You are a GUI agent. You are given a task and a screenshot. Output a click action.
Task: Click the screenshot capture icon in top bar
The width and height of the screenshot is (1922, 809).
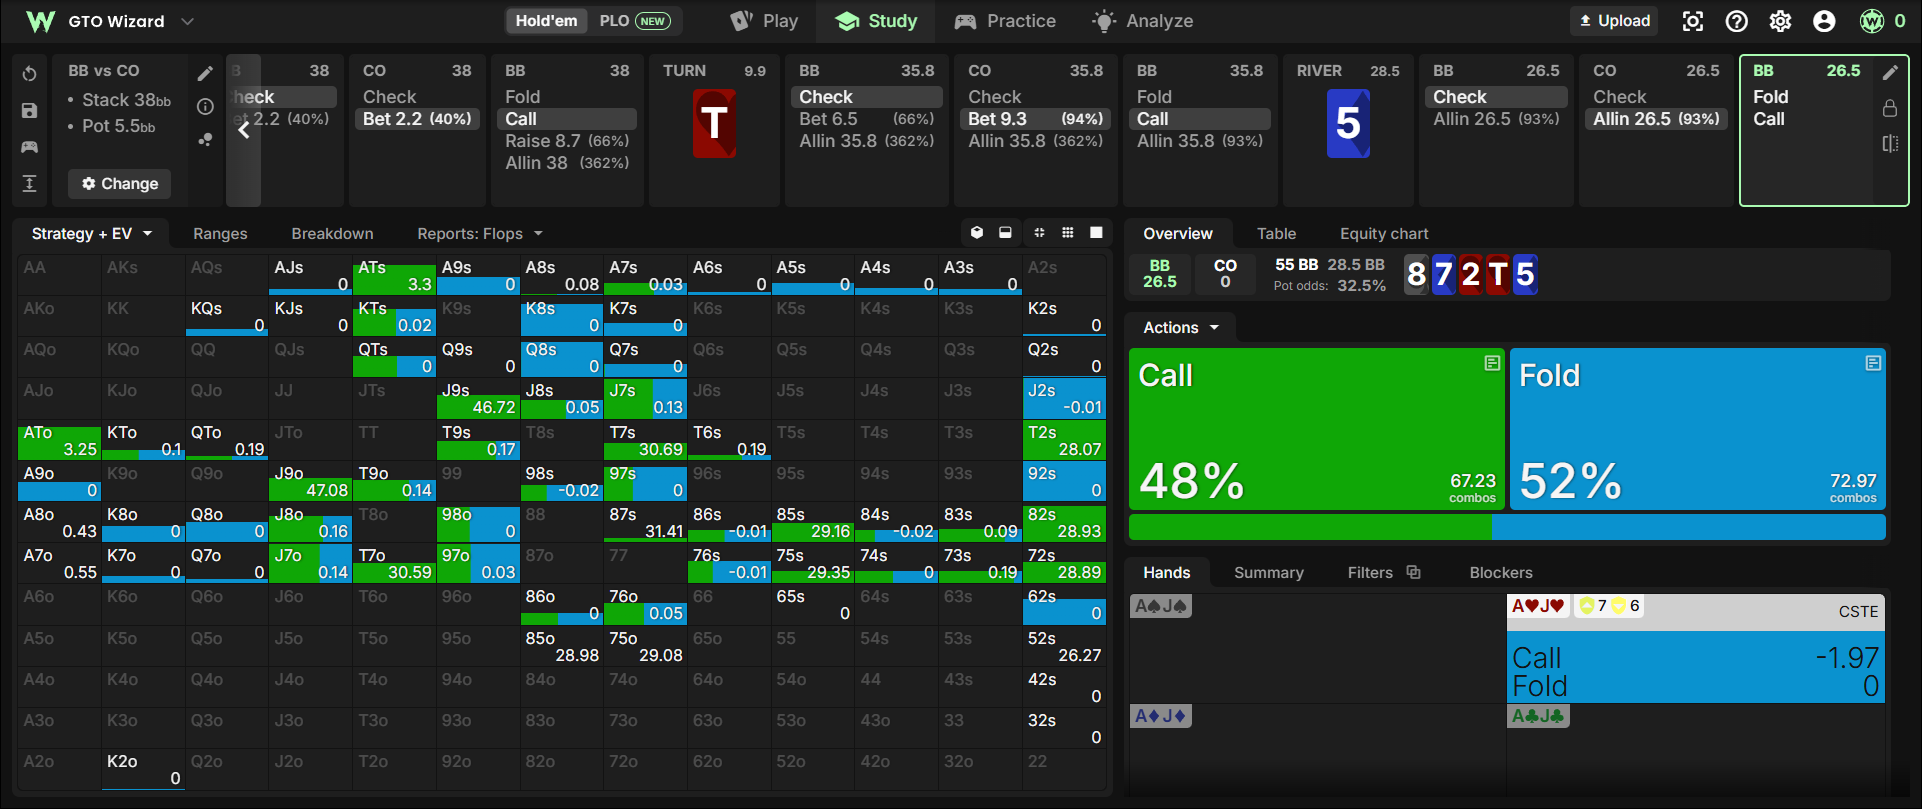pos(1693,21)
